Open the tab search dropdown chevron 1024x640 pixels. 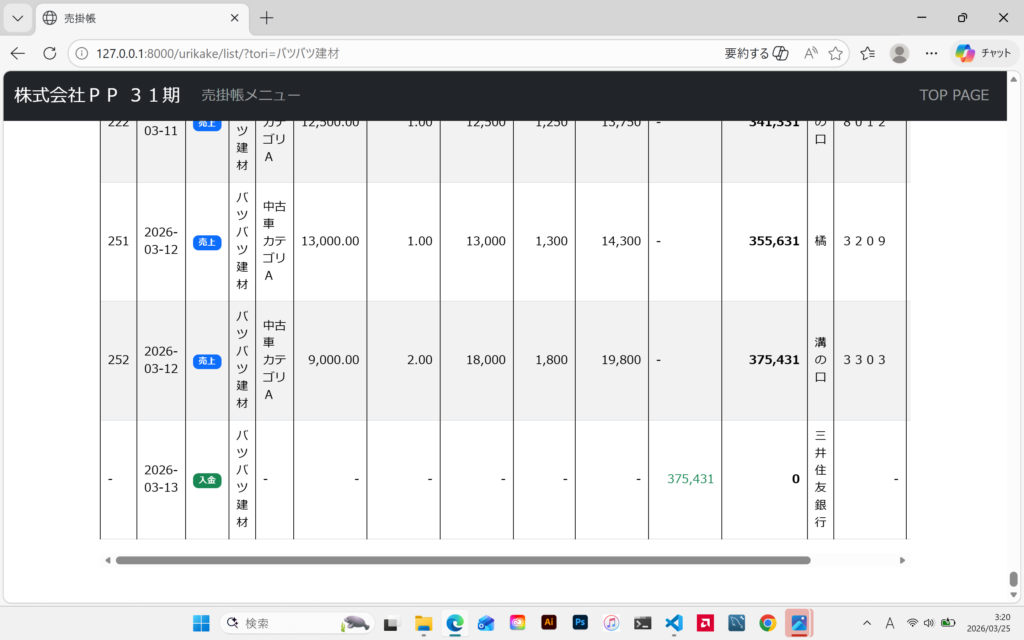18,18
